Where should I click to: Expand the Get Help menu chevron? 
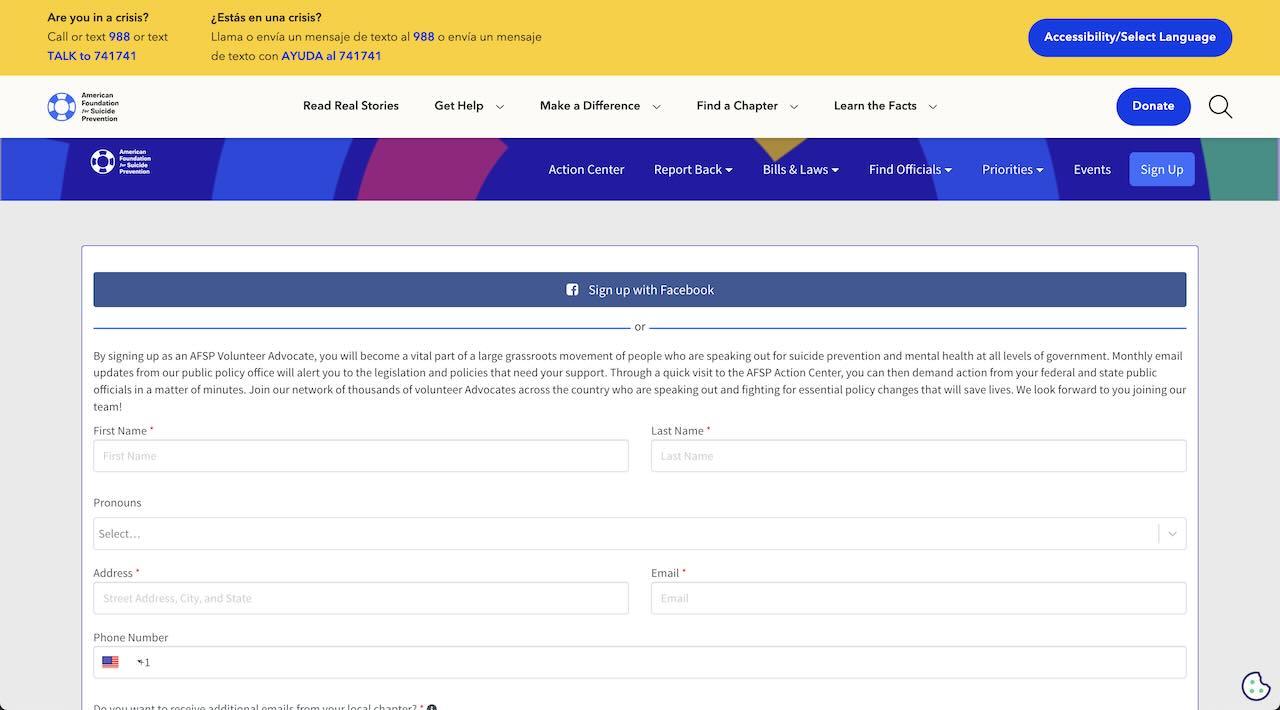point(500,106)
